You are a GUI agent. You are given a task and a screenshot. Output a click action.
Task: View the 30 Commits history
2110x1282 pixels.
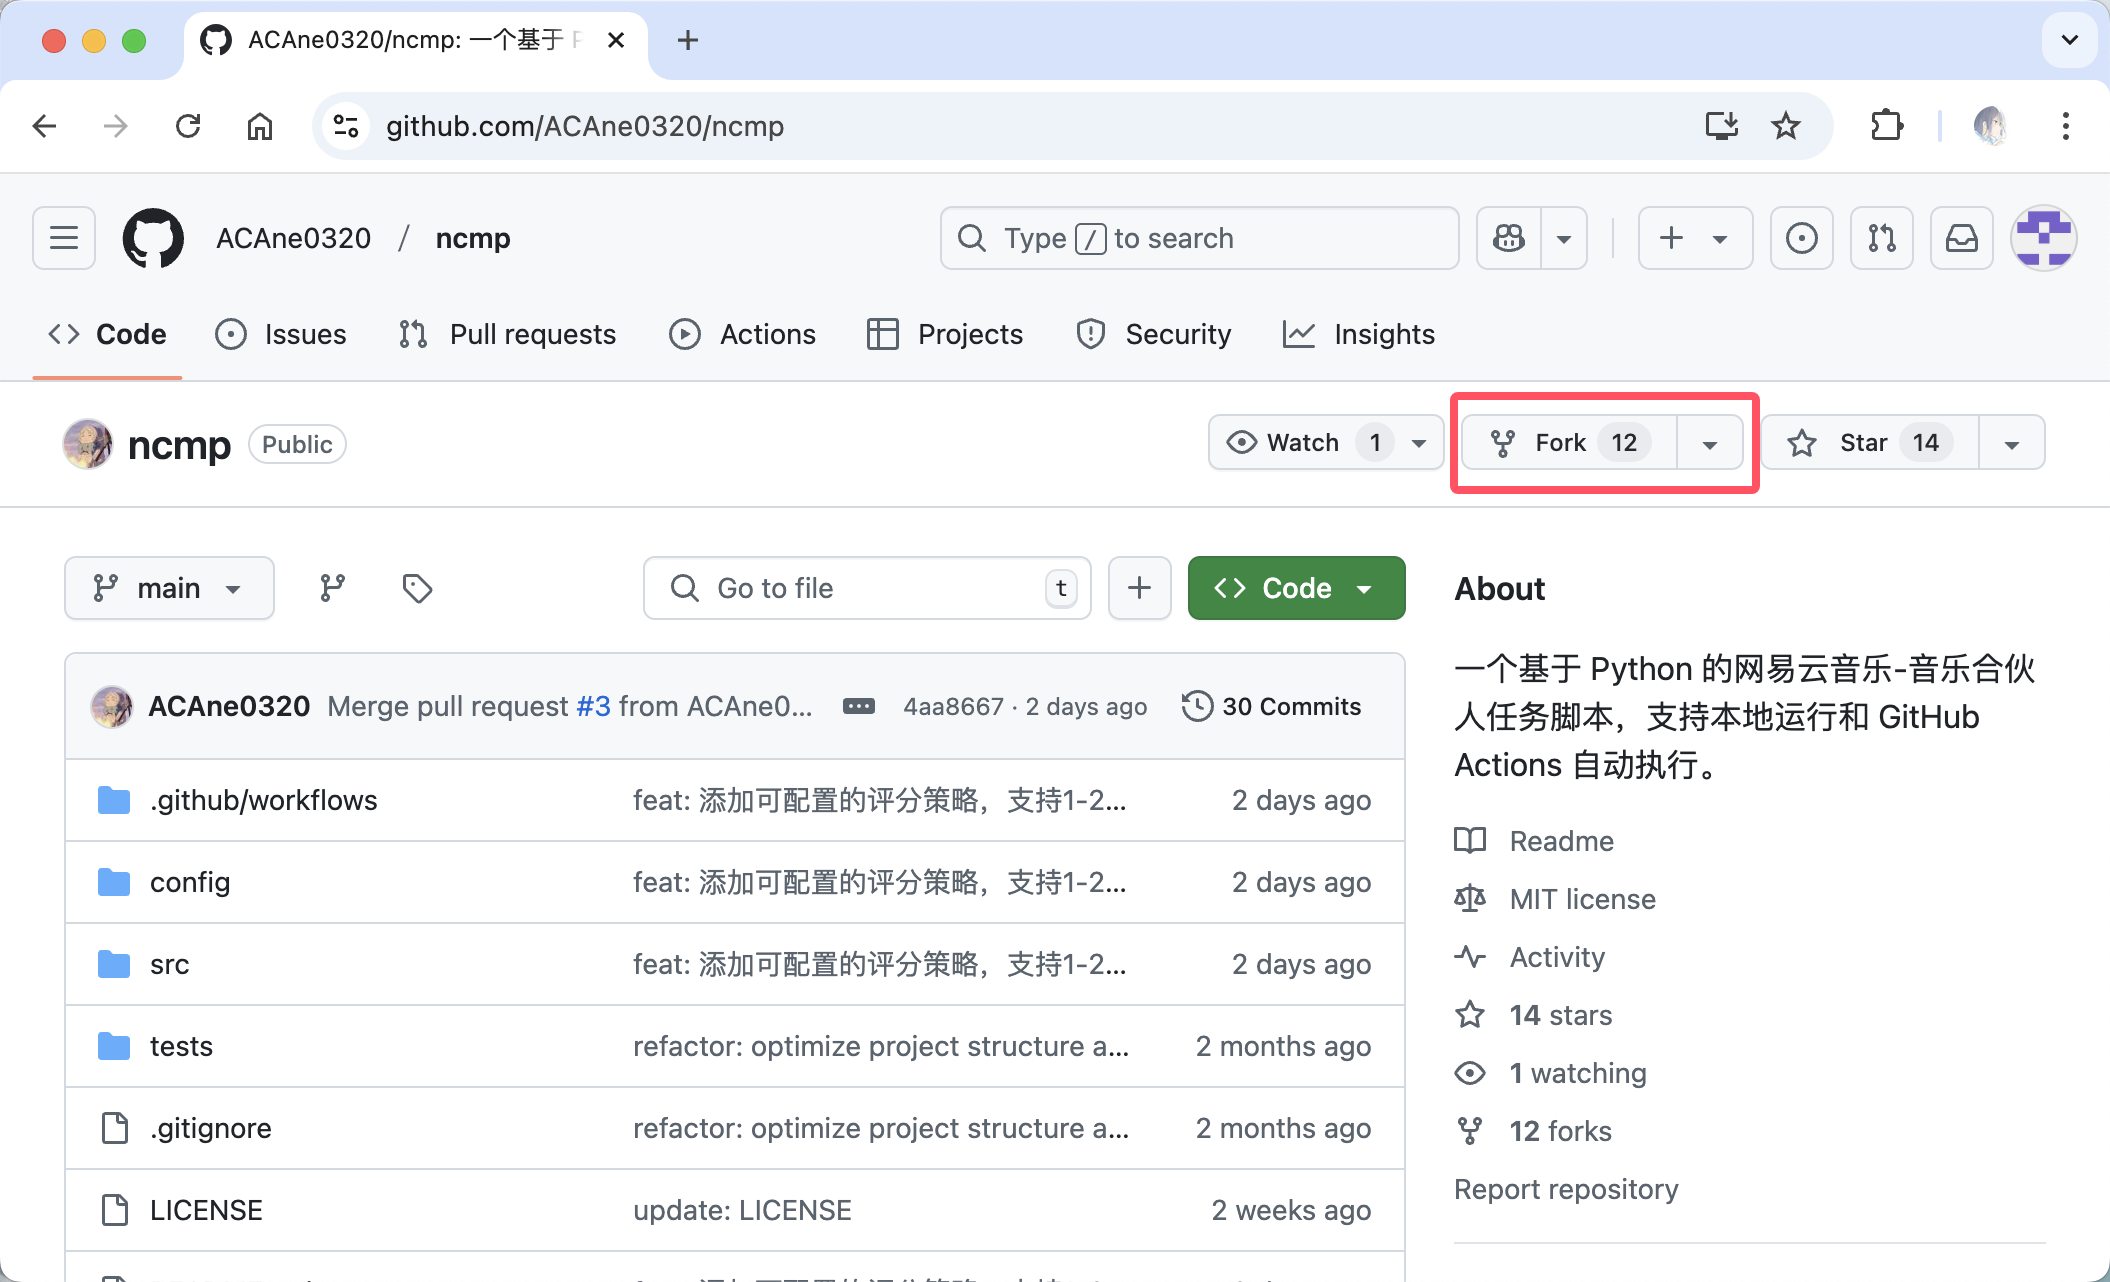pyautogui.click(x=1271, y=706)
